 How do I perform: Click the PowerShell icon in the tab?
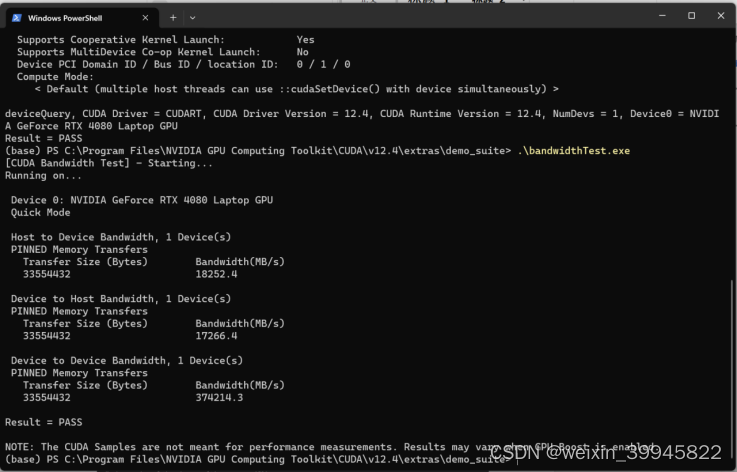coord(16,17)
